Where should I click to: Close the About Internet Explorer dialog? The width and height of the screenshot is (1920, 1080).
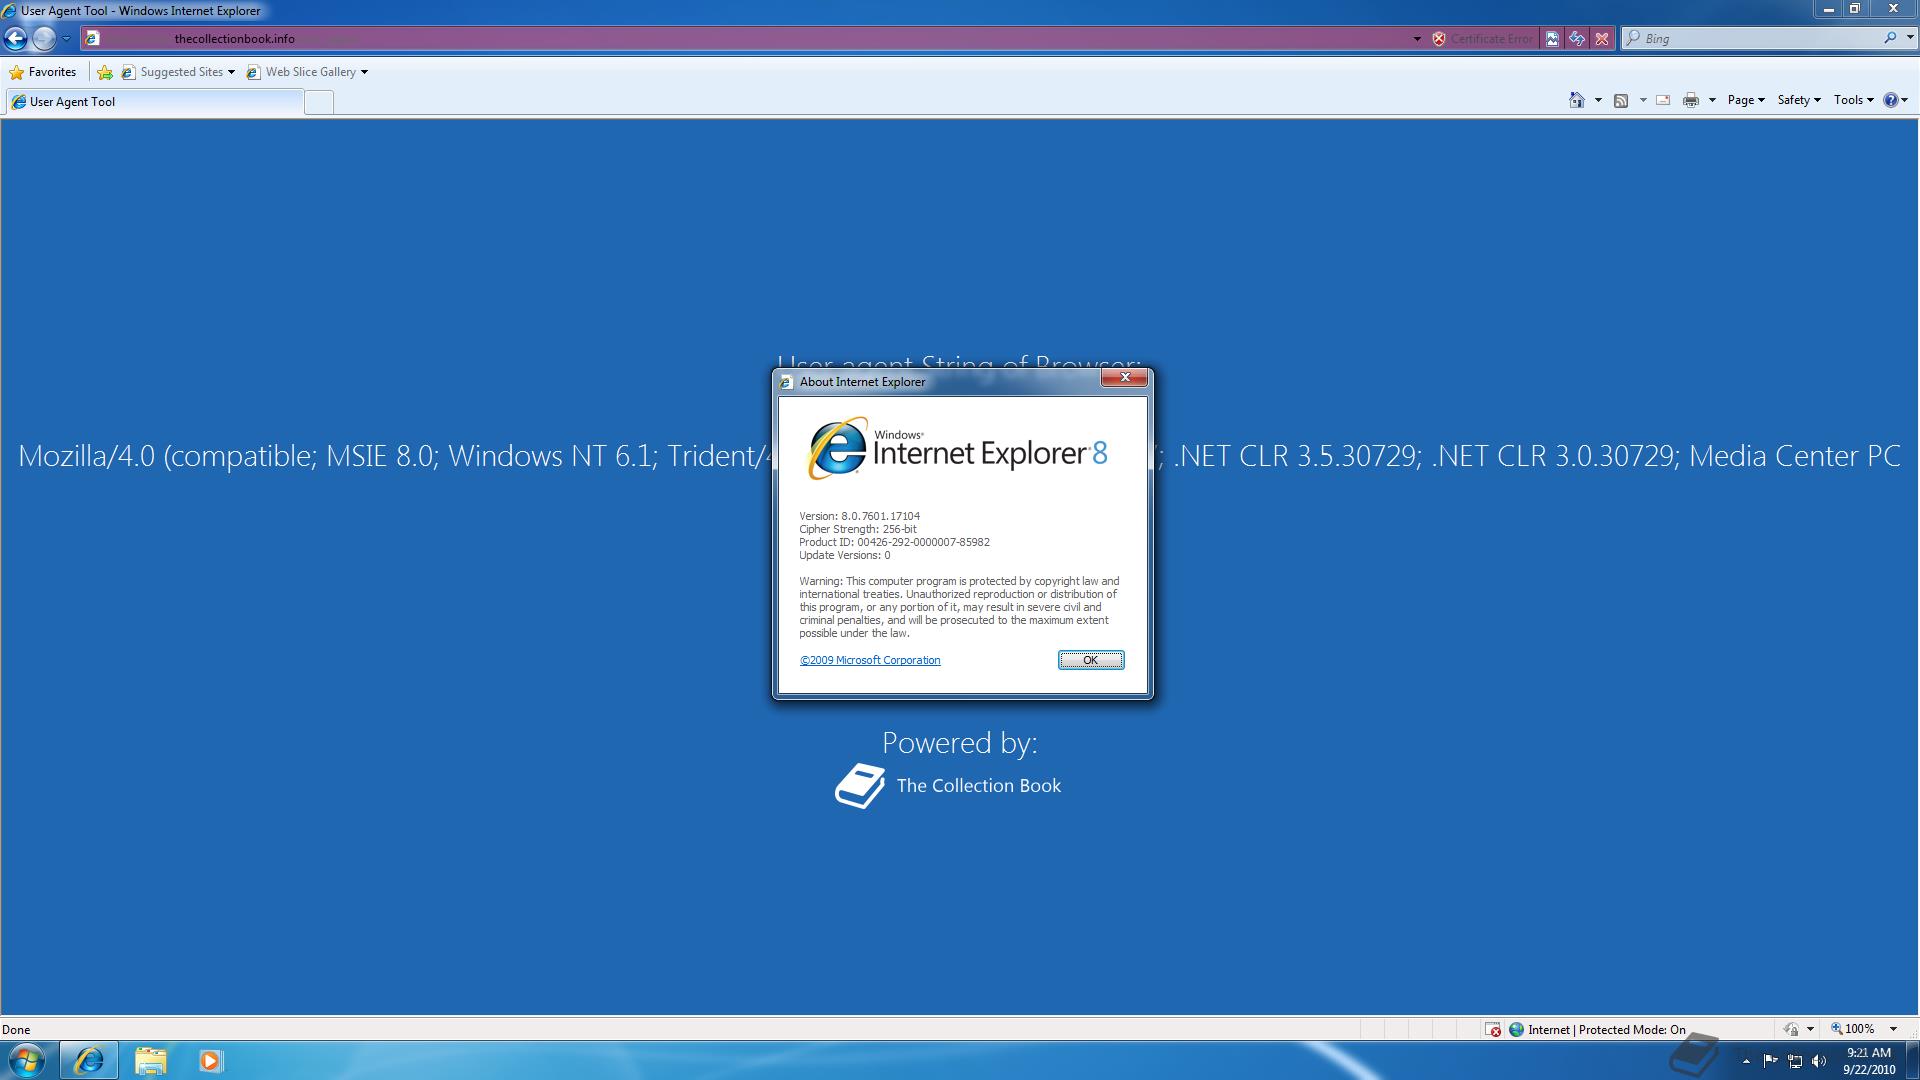click(1125, 377)
